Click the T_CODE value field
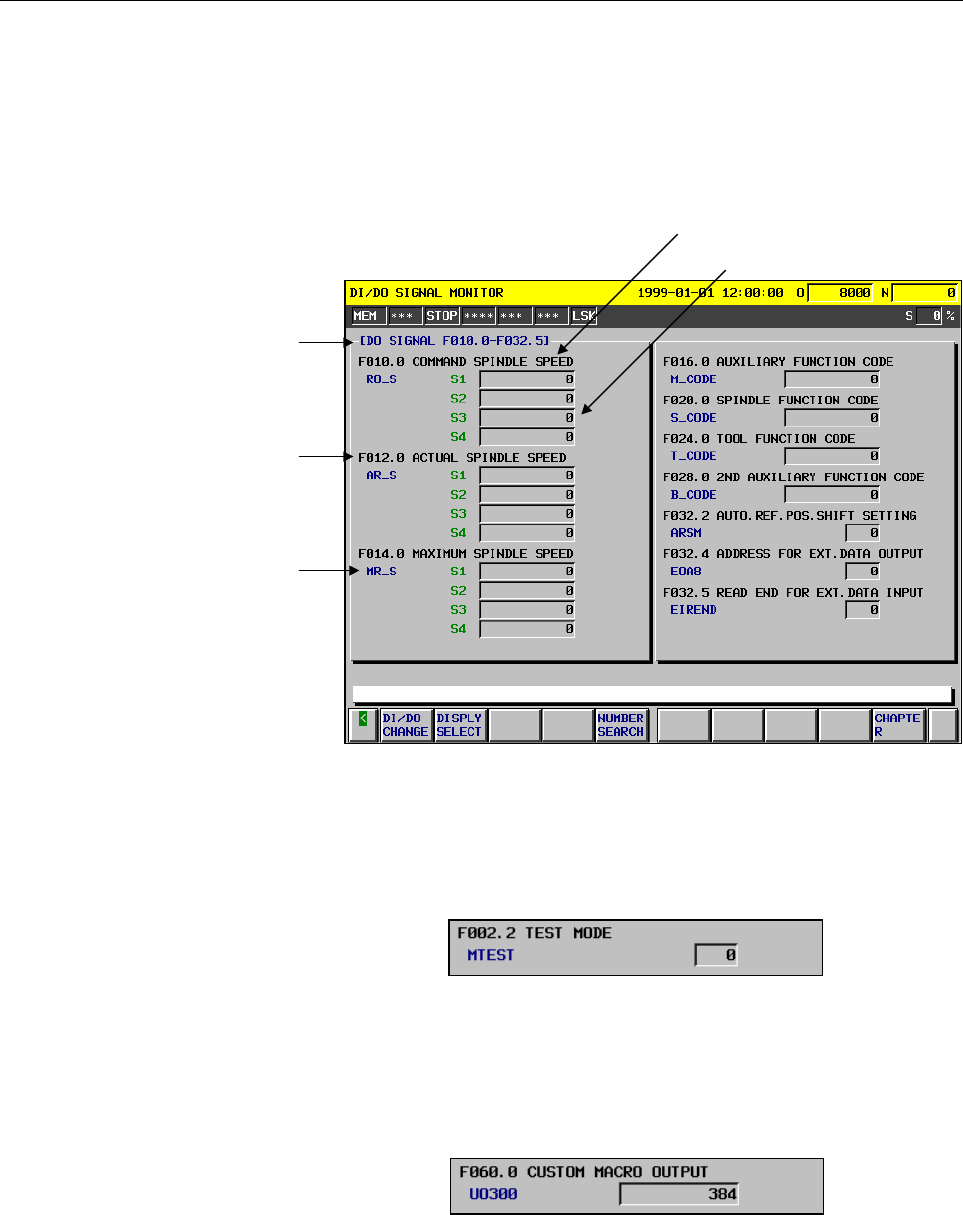 point(832,456)
